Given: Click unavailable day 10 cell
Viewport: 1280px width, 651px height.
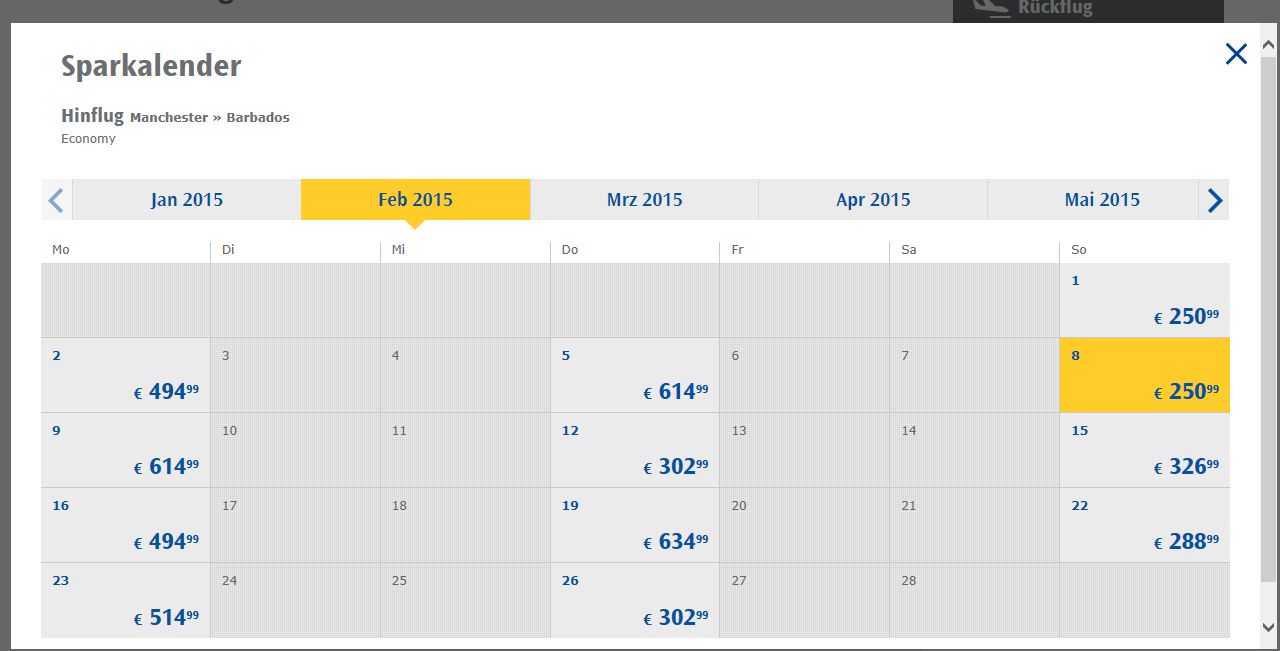Looking at the screenshot, I should point(296,450).
